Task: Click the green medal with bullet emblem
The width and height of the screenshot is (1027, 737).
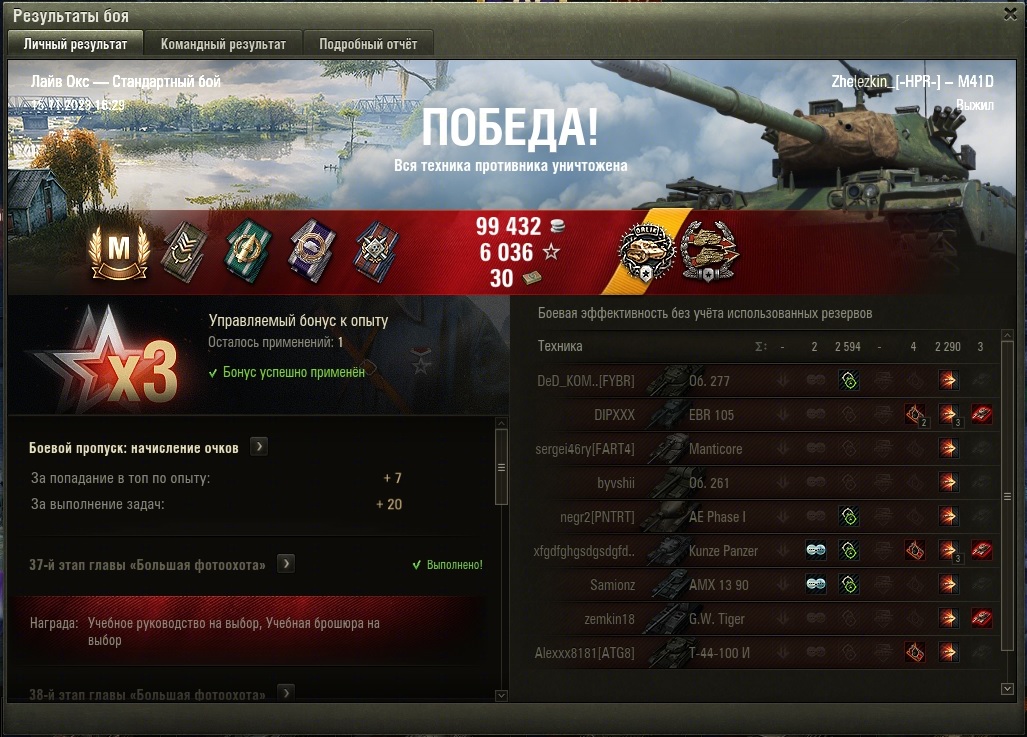Action: click(x=249, y=252)
